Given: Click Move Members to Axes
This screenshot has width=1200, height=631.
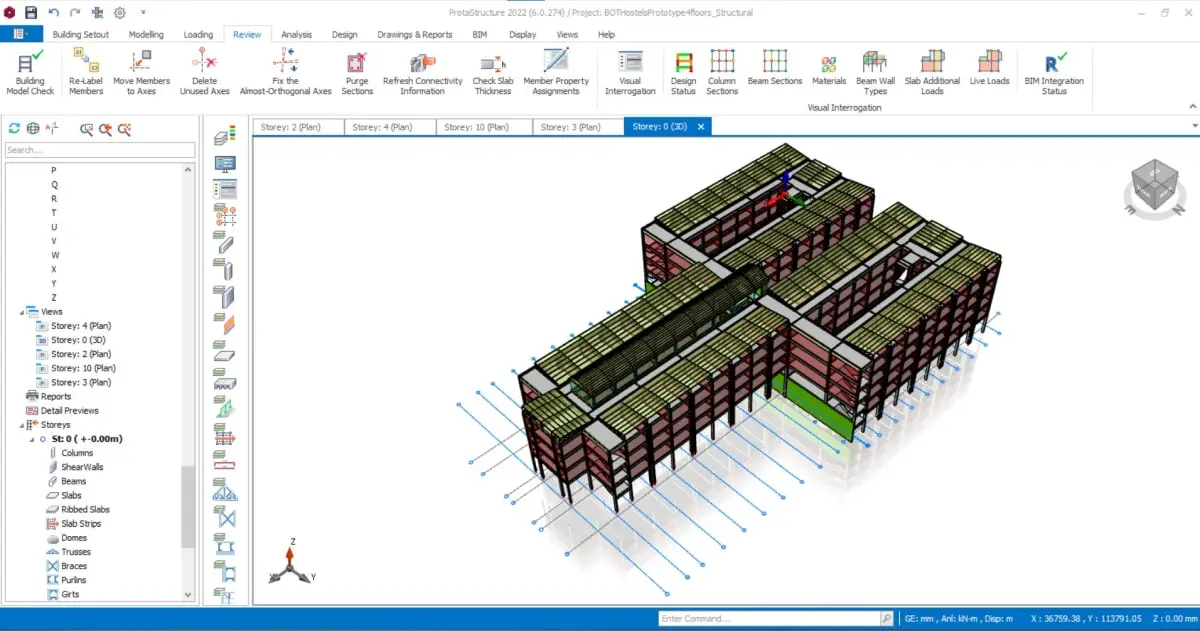Looking at the screenshot, I should pos(141,73).
